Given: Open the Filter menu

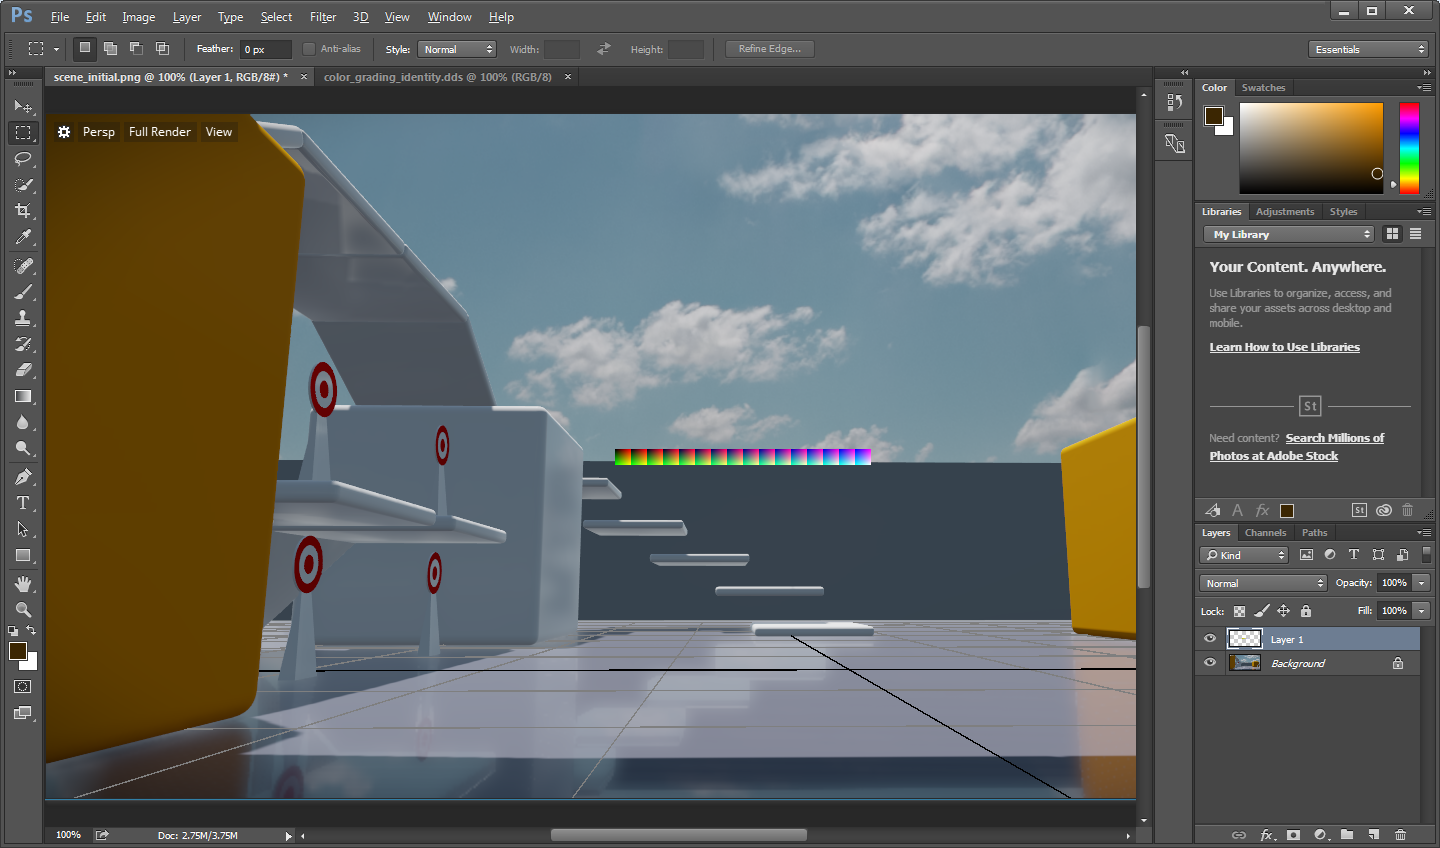Looking at the screenshot, I should [x=322, y=16].
